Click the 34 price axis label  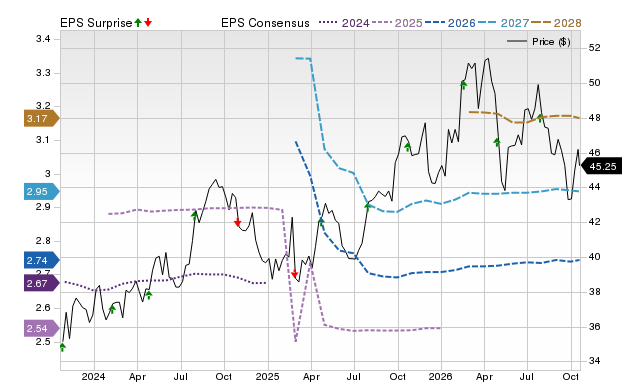(x=595, y=361)
